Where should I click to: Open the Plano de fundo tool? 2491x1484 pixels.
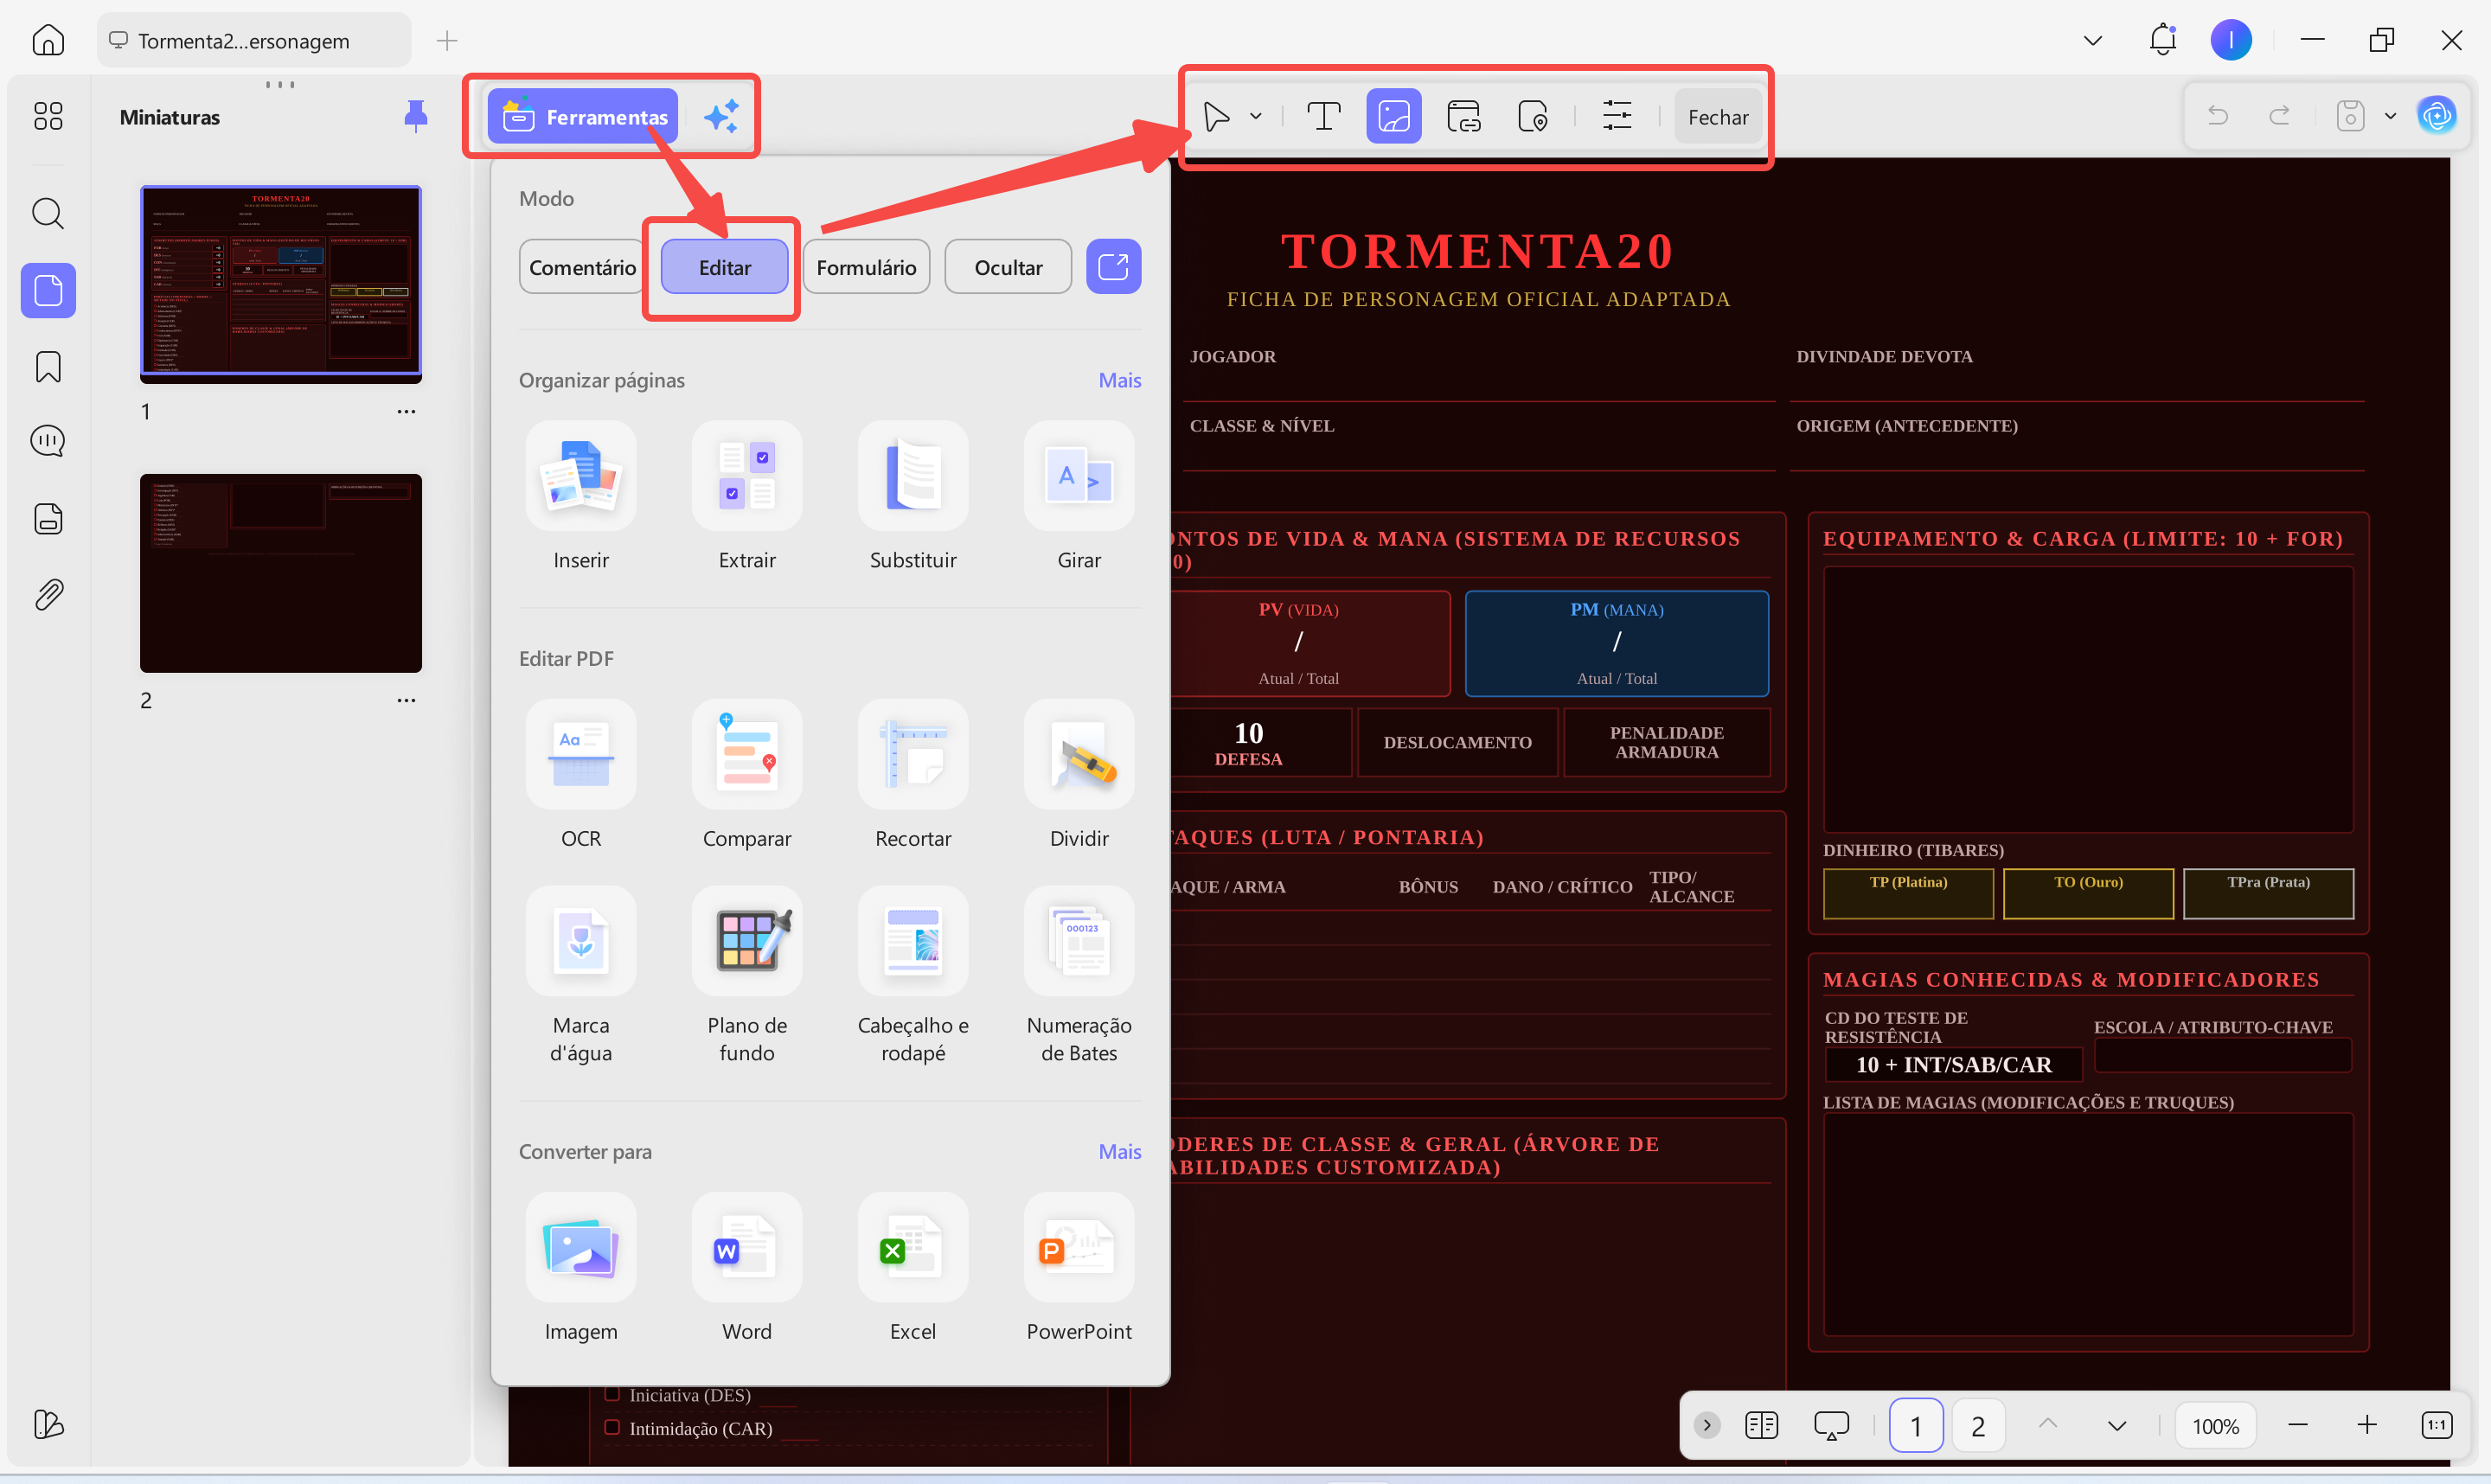[x=747, y=941]
